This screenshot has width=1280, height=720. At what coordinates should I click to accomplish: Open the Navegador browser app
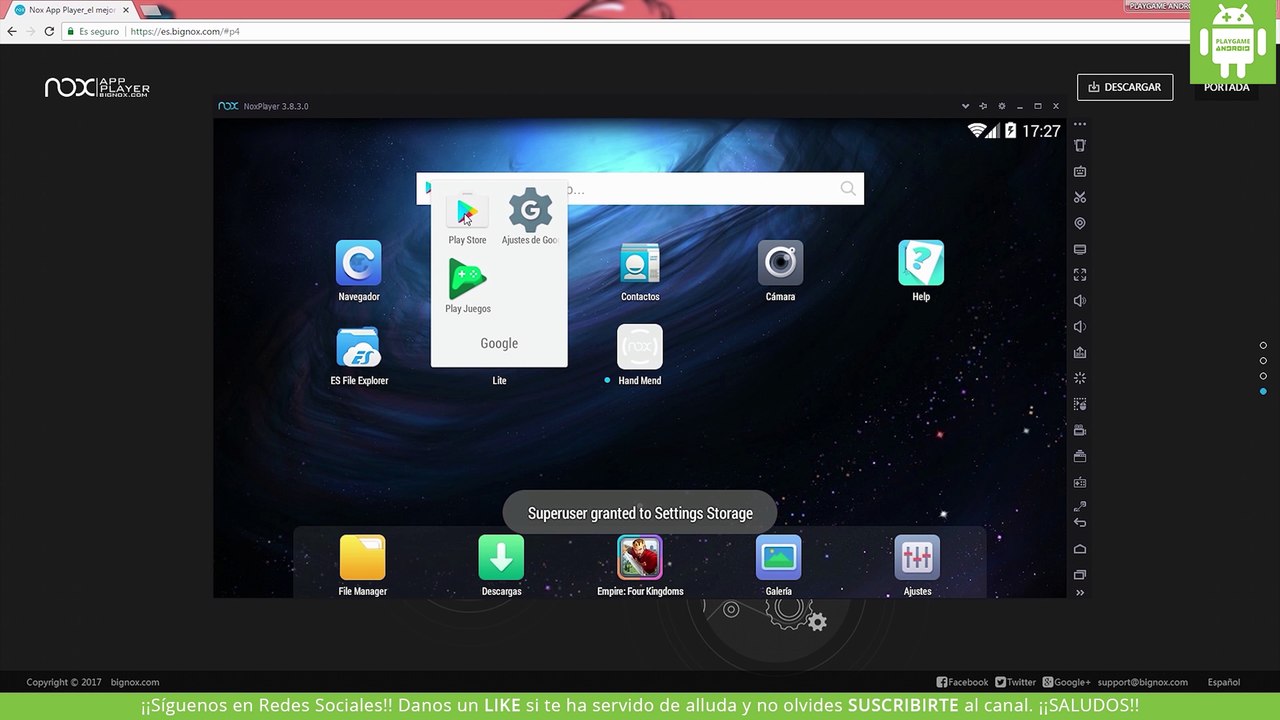pyautogui.click(x=359, y=271)
